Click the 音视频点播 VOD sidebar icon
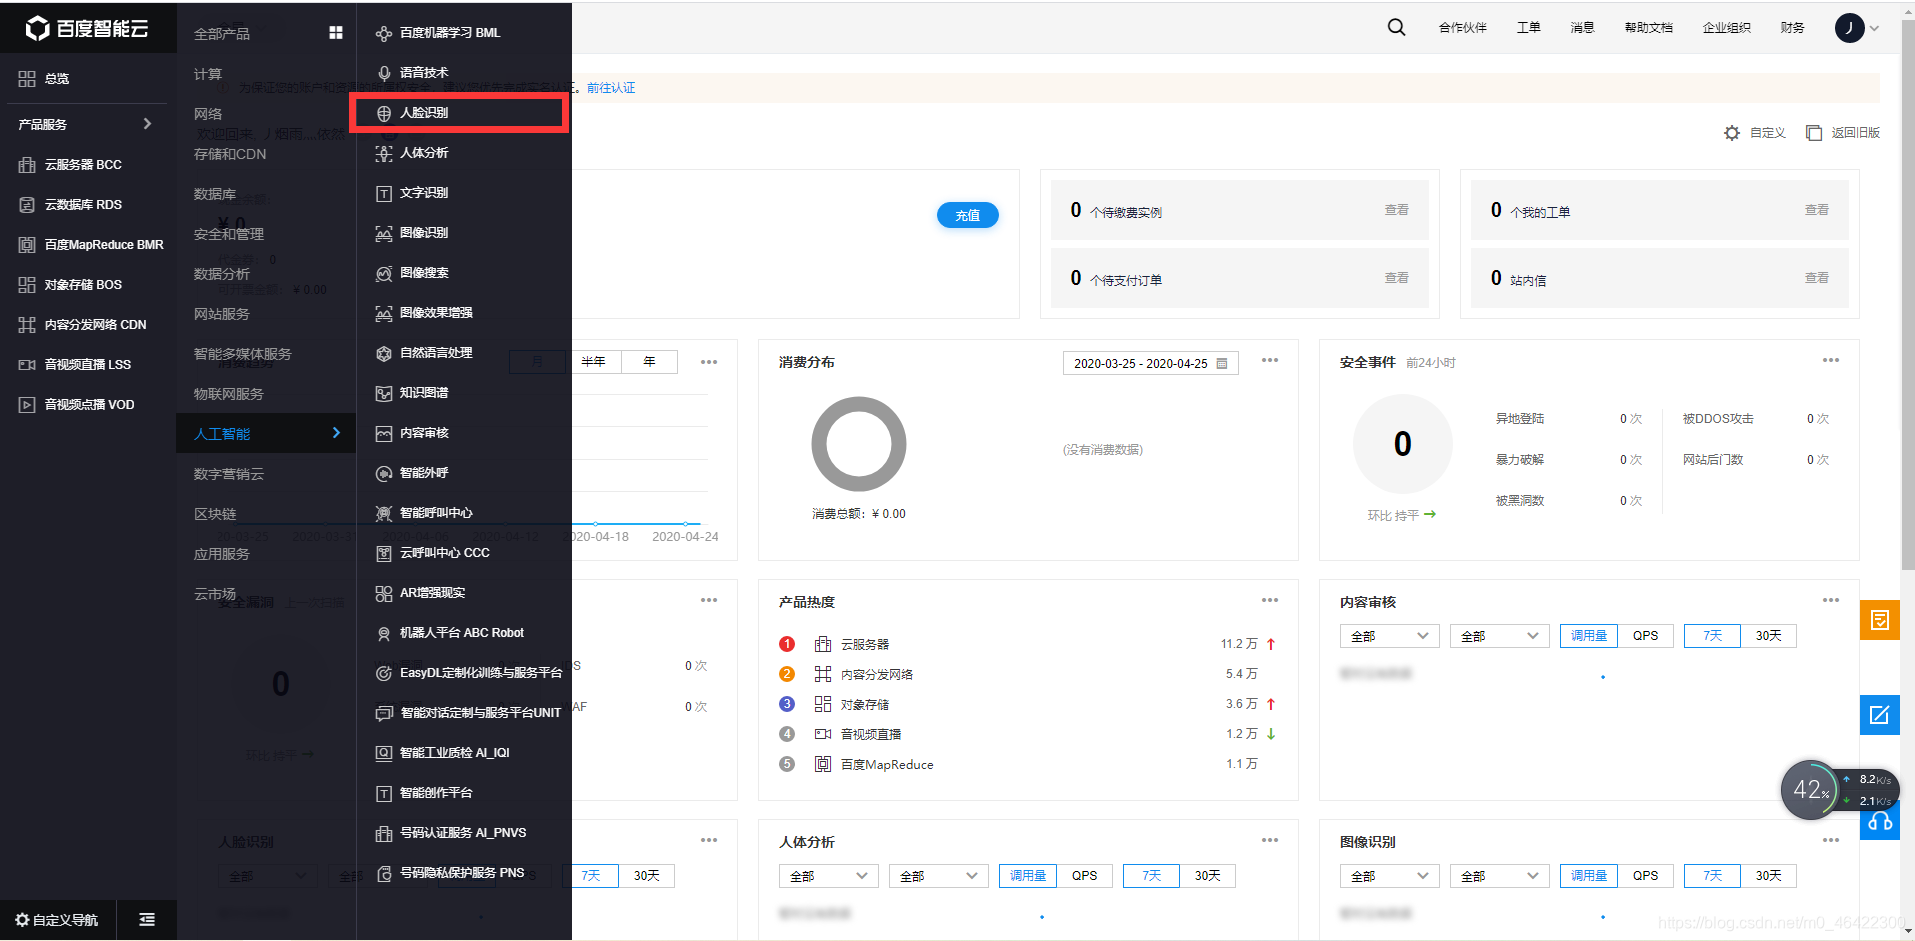1915x941 pixels. [27, 405]
